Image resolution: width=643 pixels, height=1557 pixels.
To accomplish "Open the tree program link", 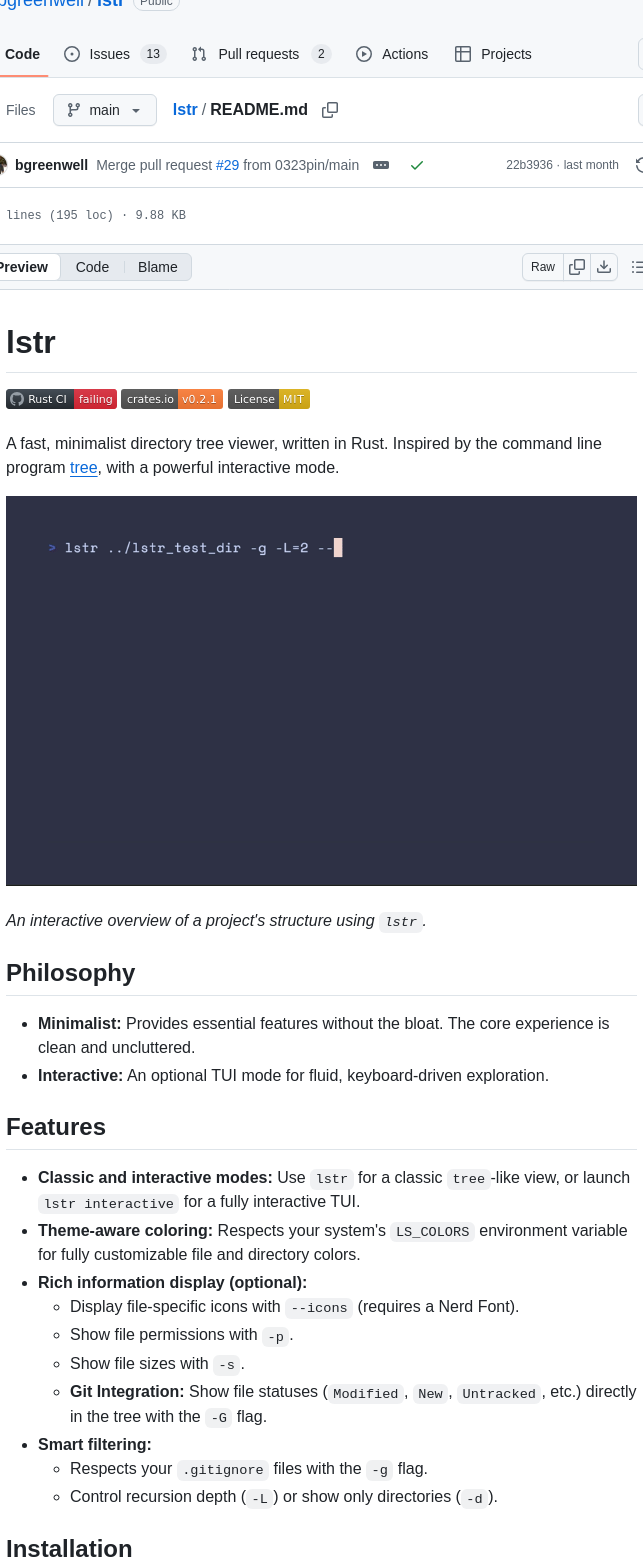I will click(x=83, y=468).
